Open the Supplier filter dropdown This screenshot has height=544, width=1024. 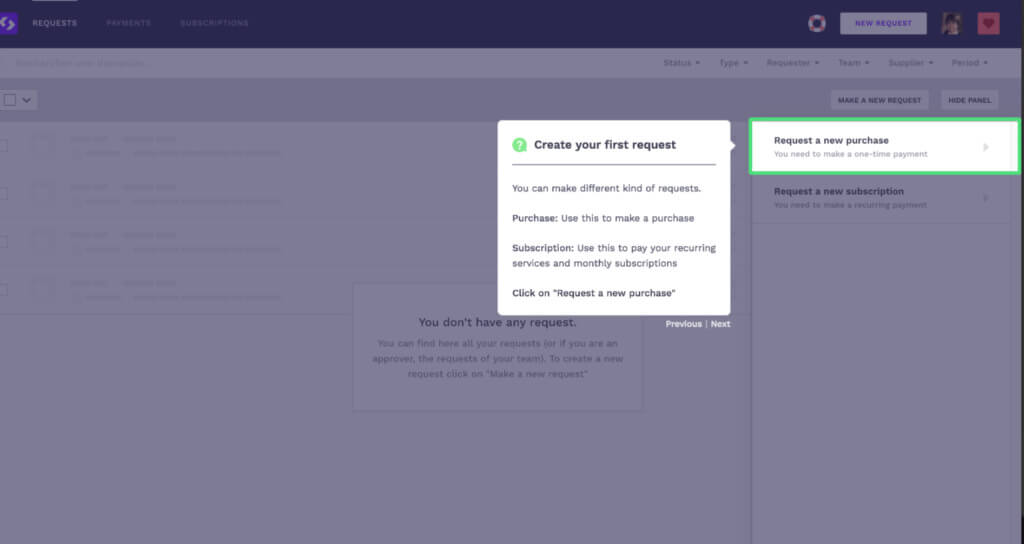point(910,63)
